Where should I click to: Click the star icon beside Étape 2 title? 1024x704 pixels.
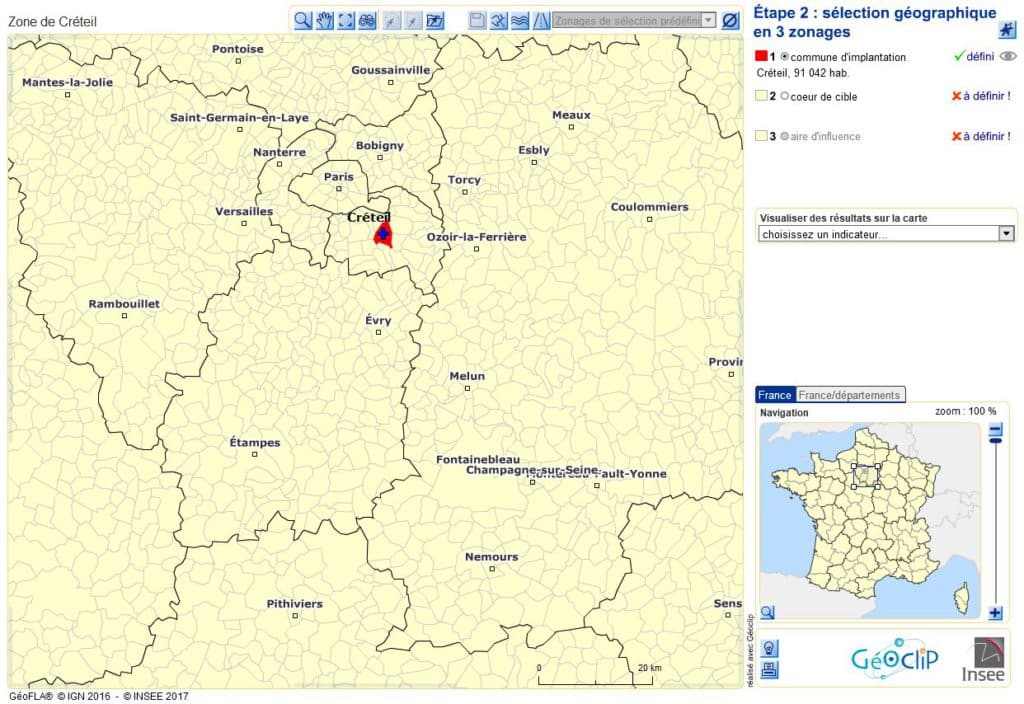coord(1007,30)
